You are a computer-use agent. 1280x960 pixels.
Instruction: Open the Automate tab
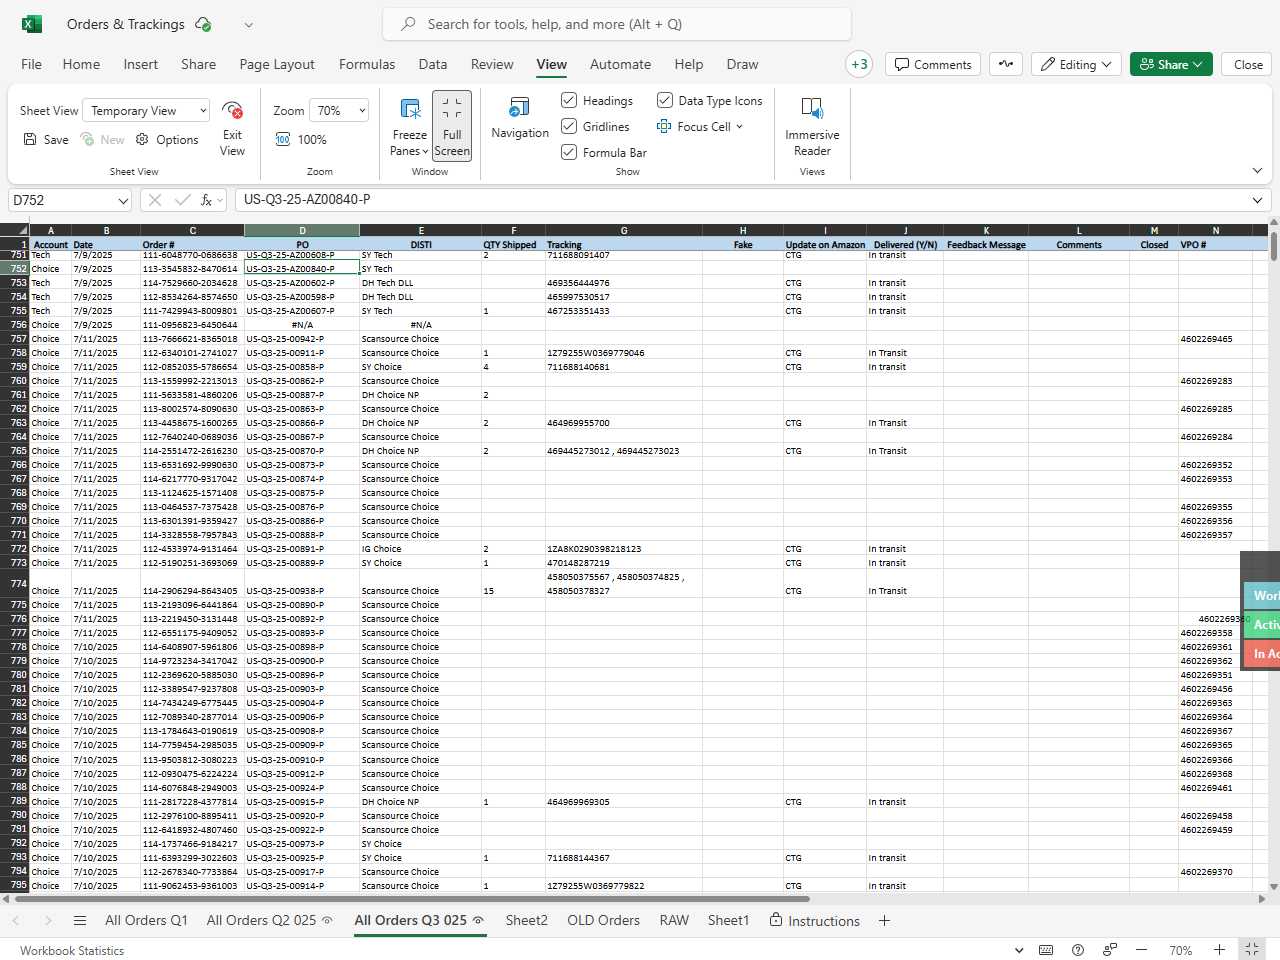click(x=620, y=64)
